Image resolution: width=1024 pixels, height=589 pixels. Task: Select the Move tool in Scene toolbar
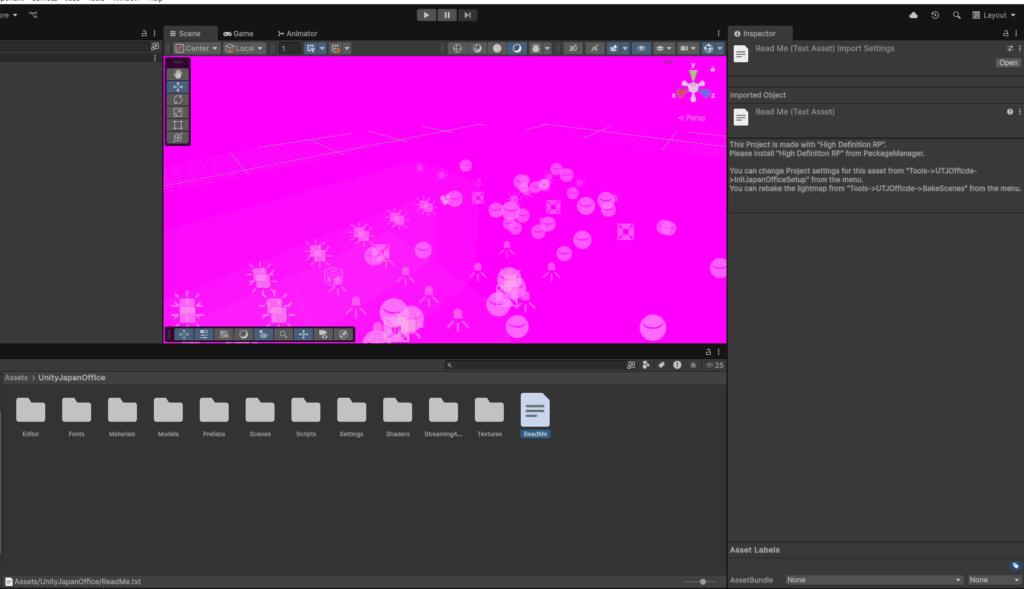178,87
